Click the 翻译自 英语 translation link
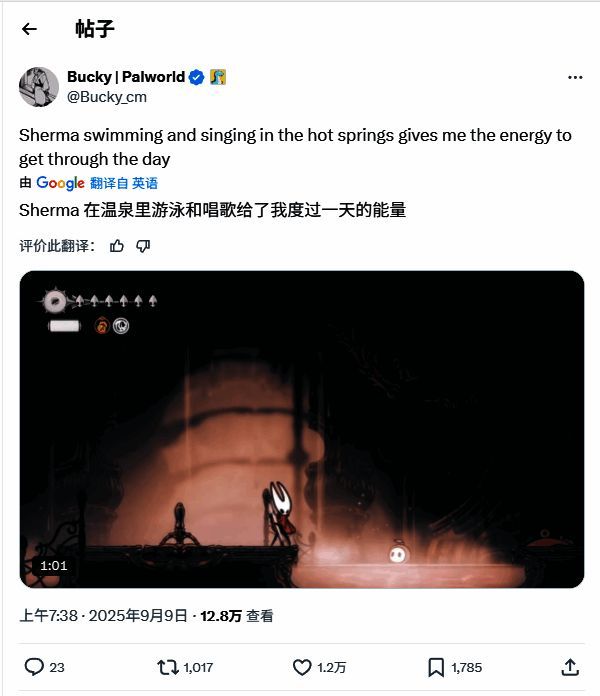Viewport: 600px width, 696px height. [124, 183]
